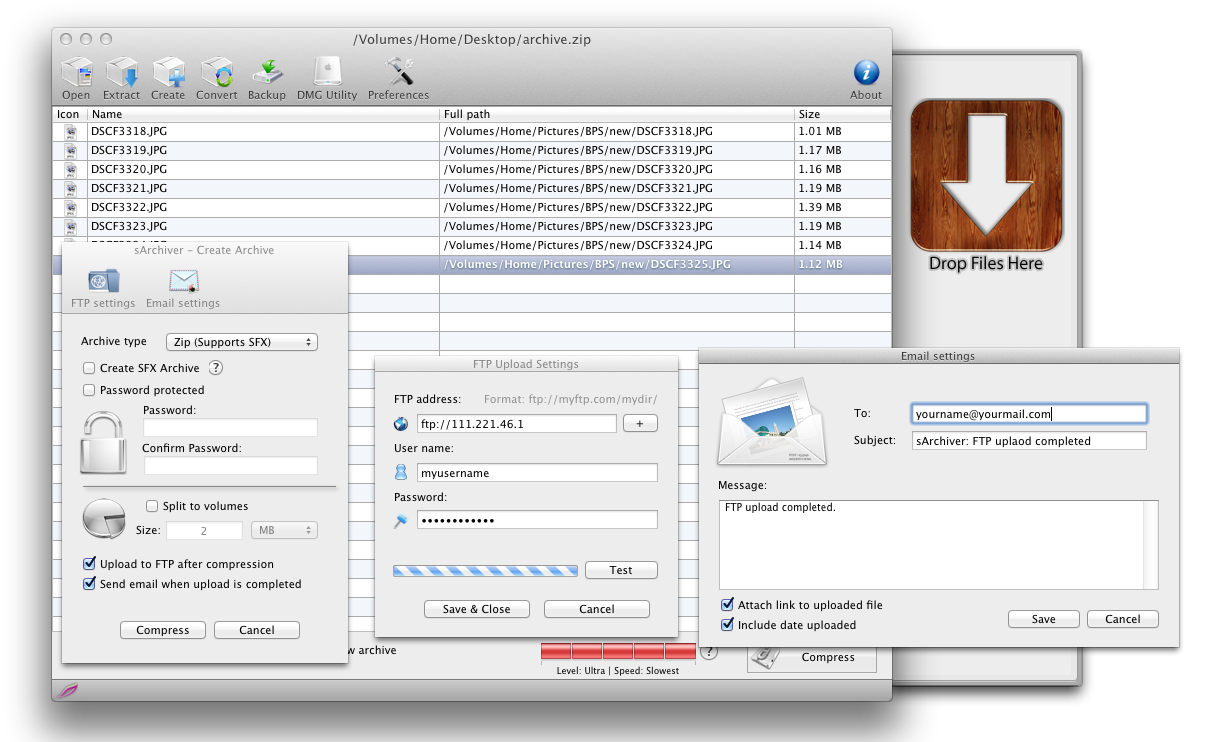Image resolution: width=1222 pixels, height=742 pixels.
Task: Expand the Archive type Zip dropdown
Action: [x=241, y=342]
